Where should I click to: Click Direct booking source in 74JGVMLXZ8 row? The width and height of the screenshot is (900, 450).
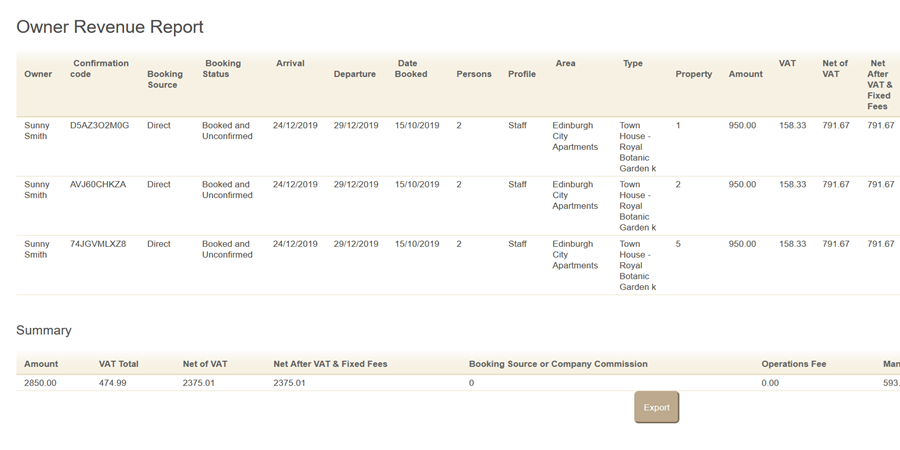(x=158, y=244)
